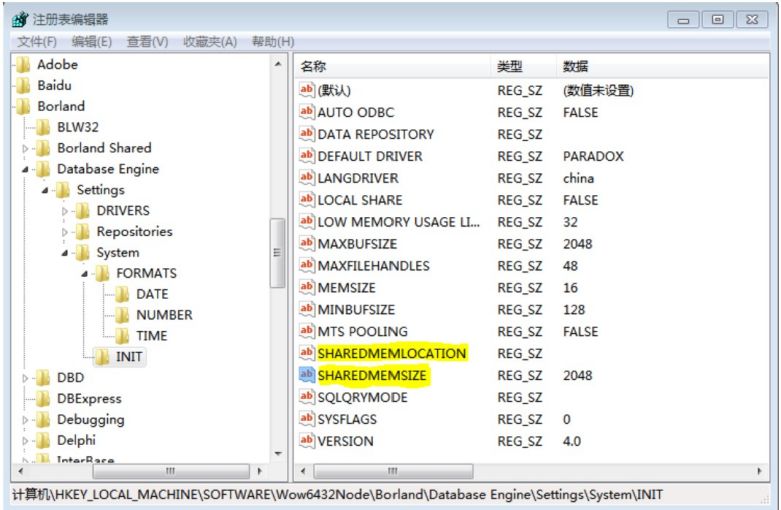Click the Borland folder icon in tree
The height and width of the screenshot is (510, 781).
24,106
